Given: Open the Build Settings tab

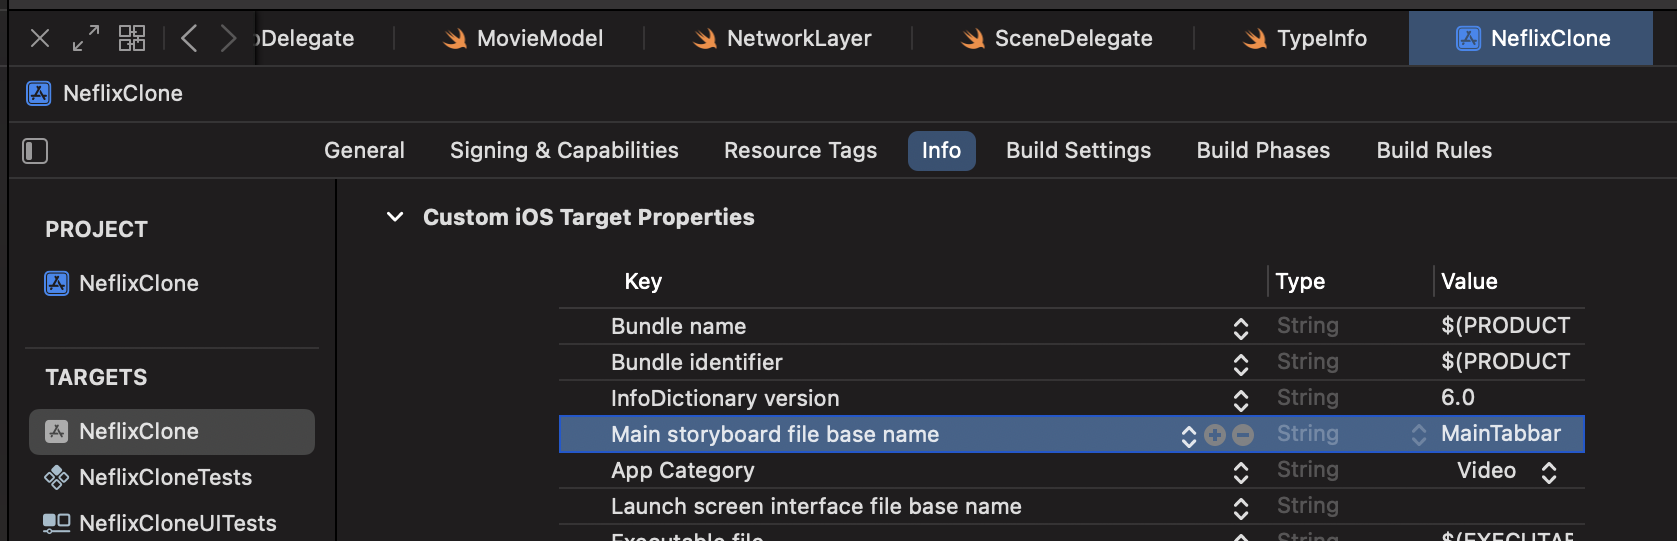Looking at the screenshot, I should (1078, 150).
